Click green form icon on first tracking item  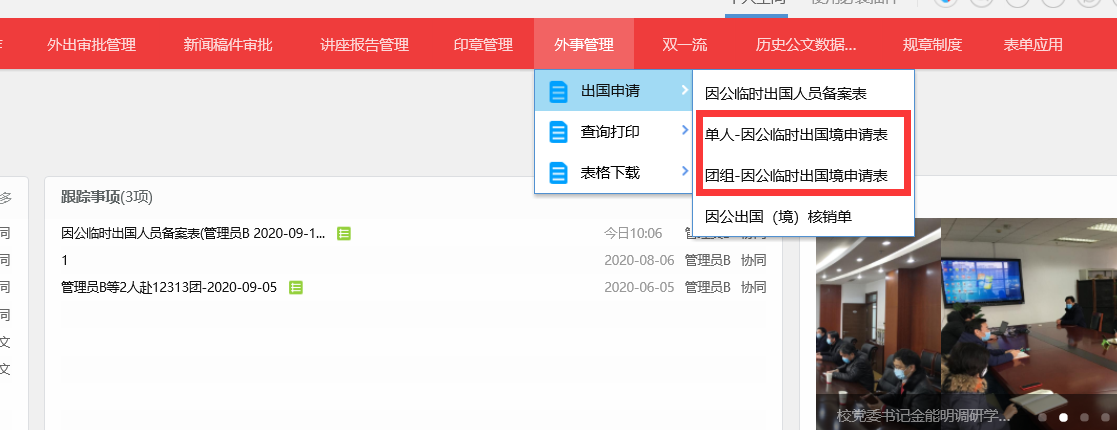coord(344,233)
